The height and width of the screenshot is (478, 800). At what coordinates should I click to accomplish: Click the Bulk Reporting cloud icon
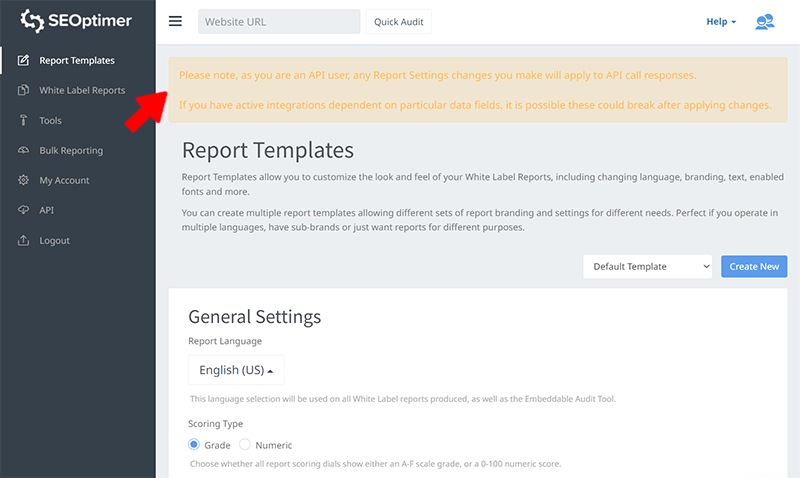coord(23,150)
